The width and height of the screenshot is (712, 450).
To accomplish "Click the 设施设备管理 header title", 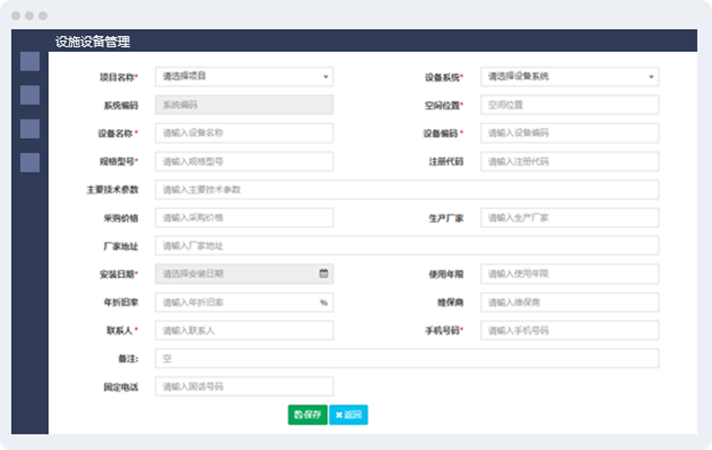I will (93, 42).
